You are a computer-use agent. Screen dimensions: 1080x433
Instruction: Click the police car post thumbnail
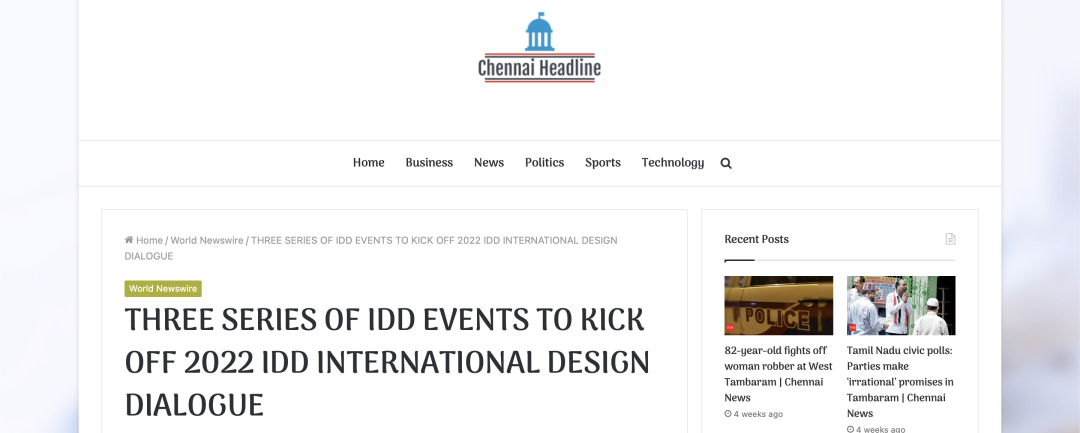coord(778,306)
